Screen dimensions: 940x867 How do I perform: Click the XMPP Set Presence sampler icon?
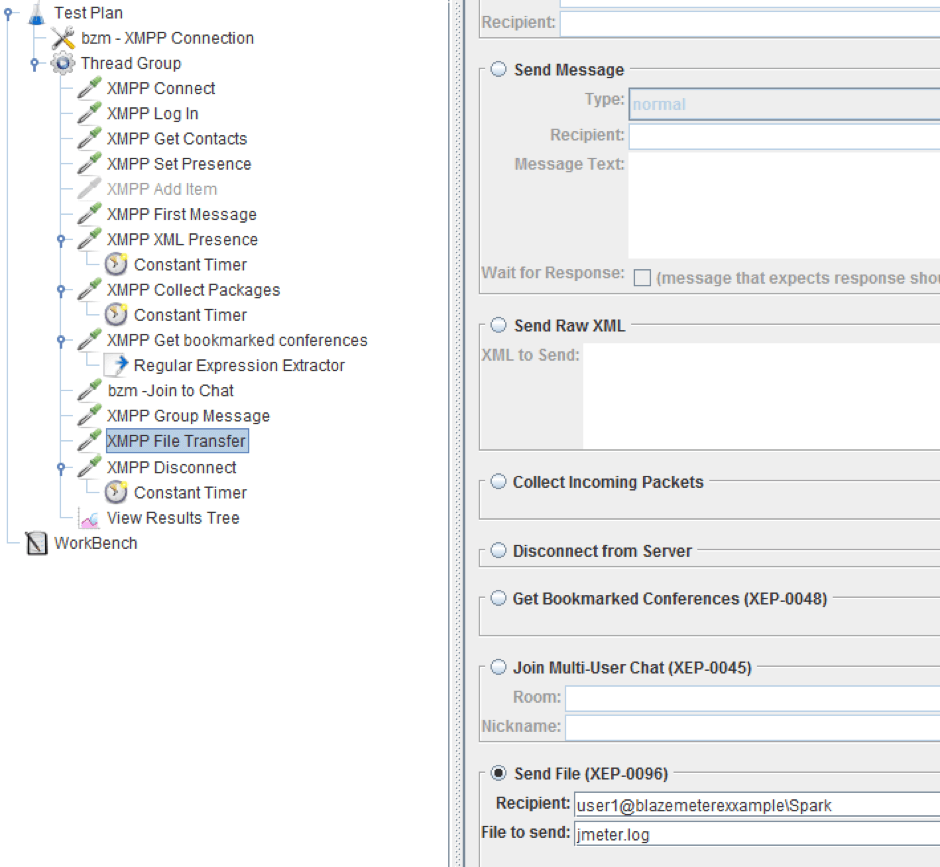click(x=89, y=164)
